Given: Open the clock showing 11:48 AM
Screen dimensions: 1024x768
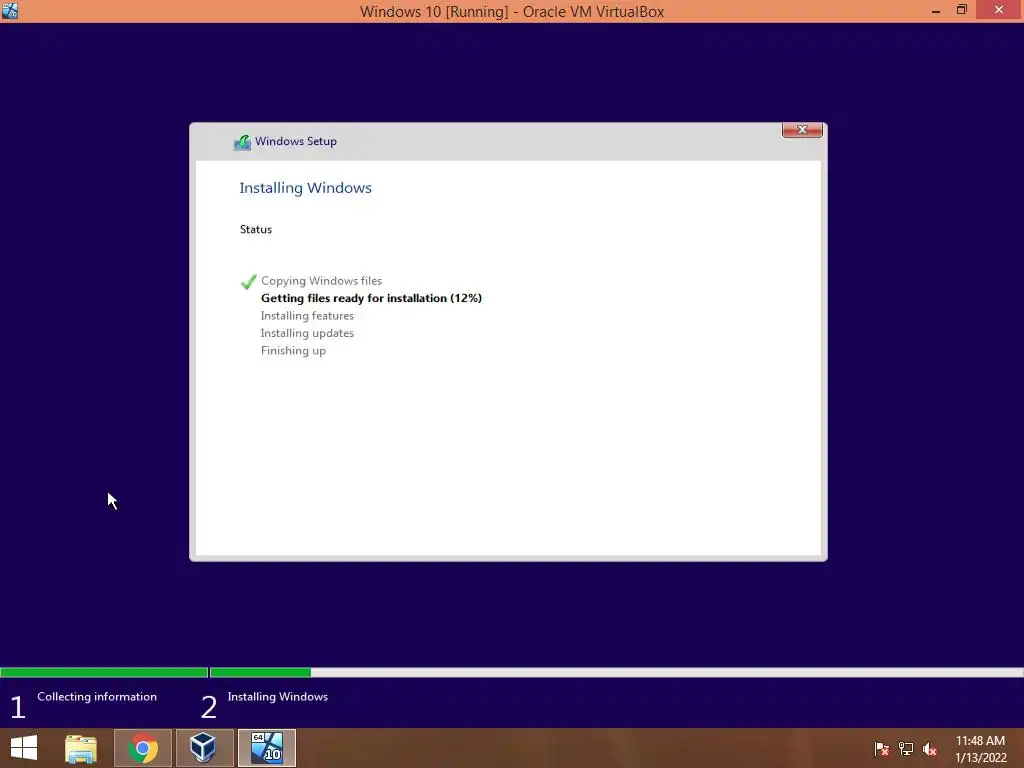Looking at the screenshot, I should pos(980,749).
